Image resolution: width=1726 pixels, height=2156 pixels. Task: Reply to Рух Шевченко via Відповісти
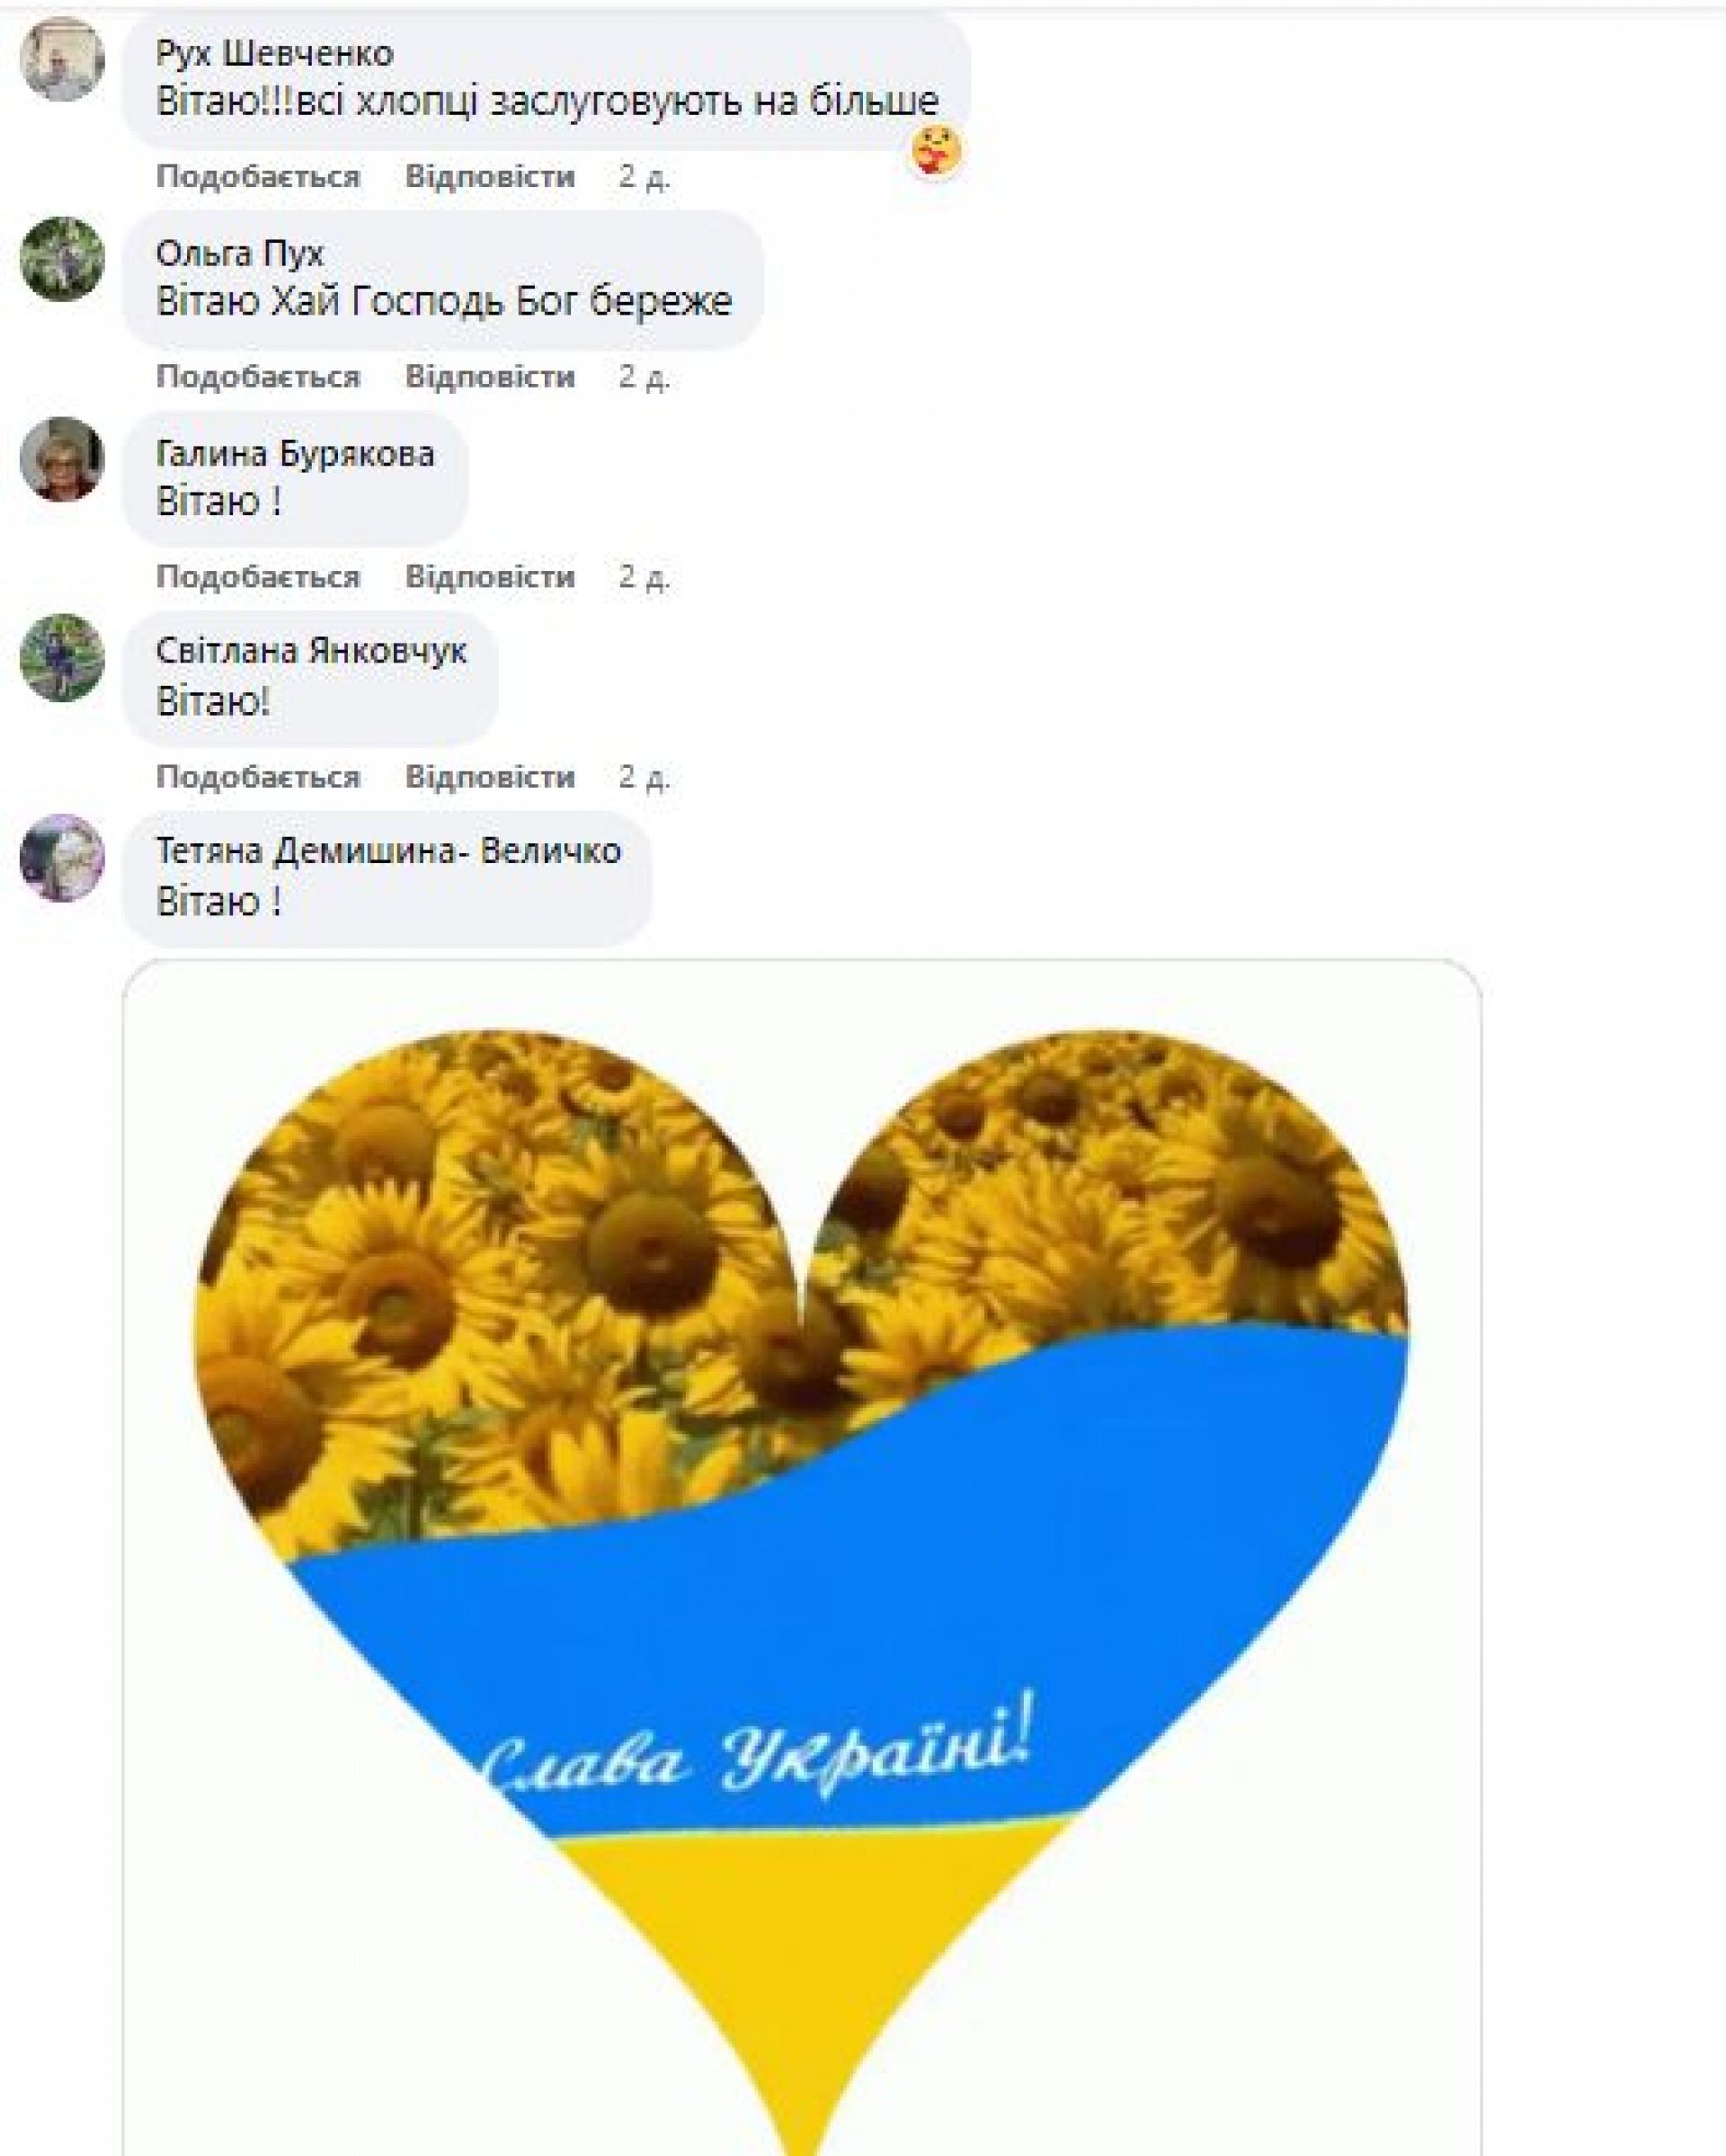490,177
